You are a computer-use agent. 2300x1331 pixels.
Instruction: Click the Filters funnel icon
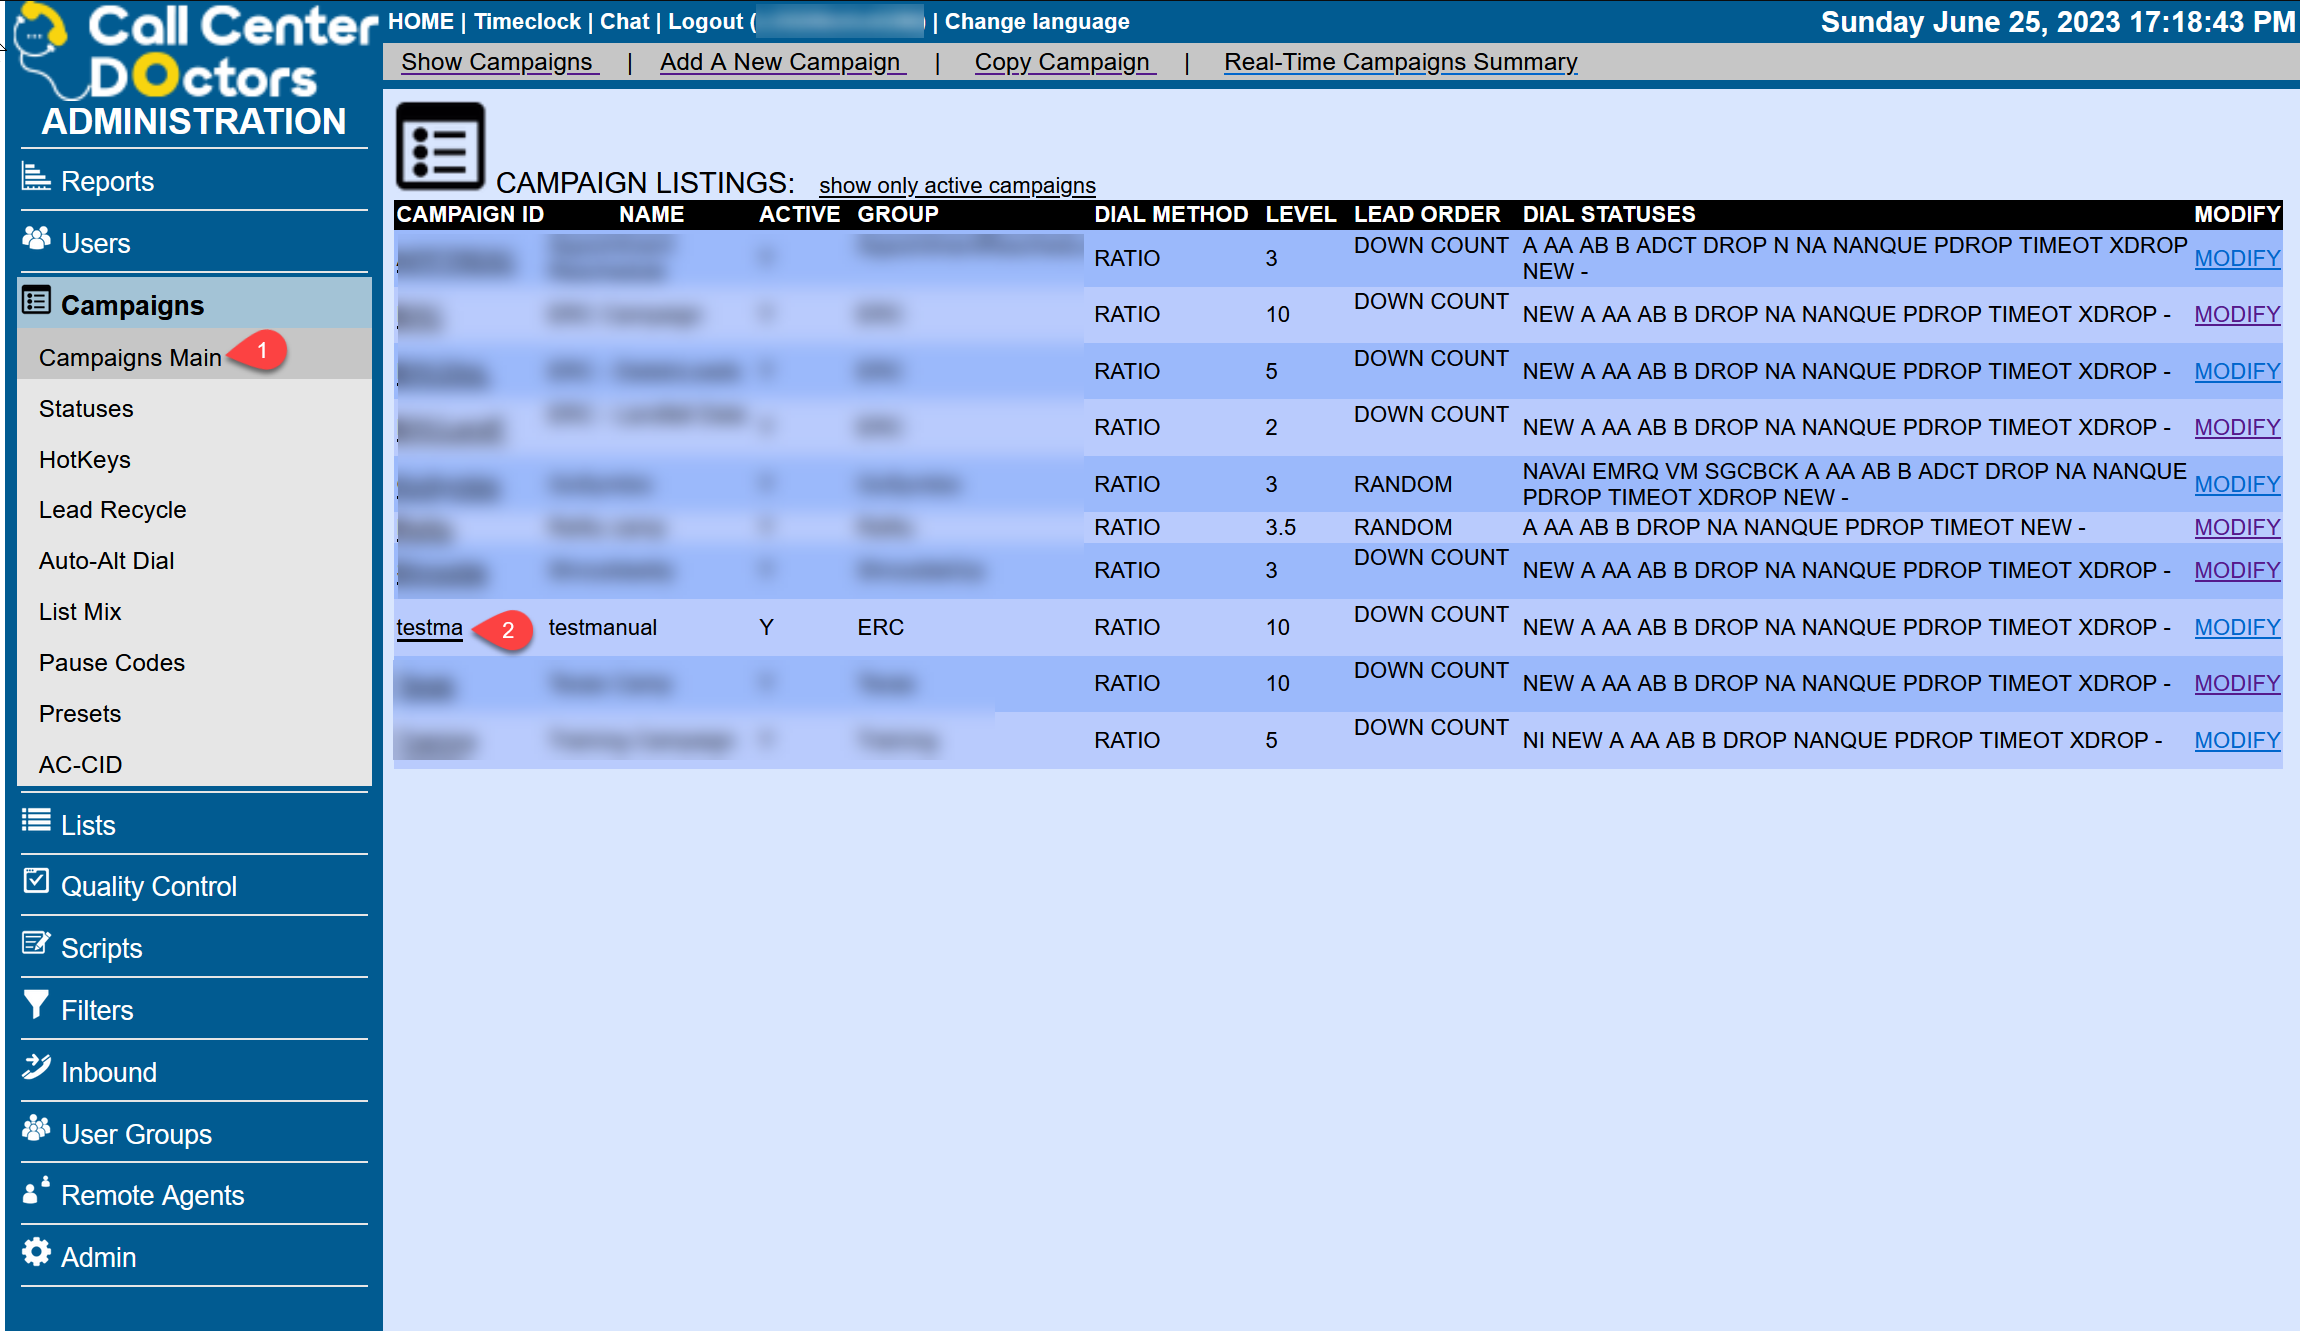pyautogui.click(x=36, y=1005)
